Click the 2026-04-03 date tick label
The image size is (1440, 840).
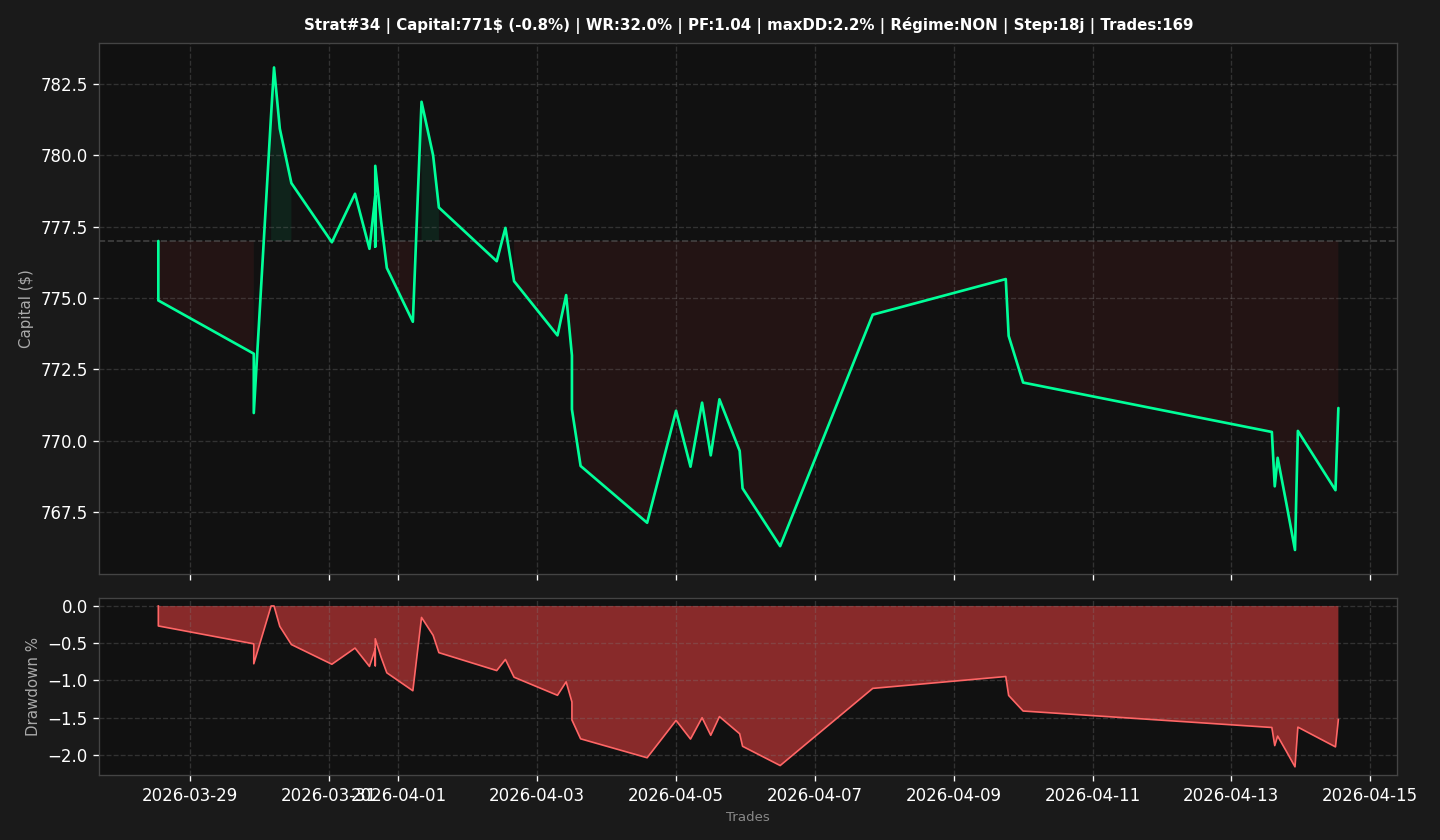point(537,795)
